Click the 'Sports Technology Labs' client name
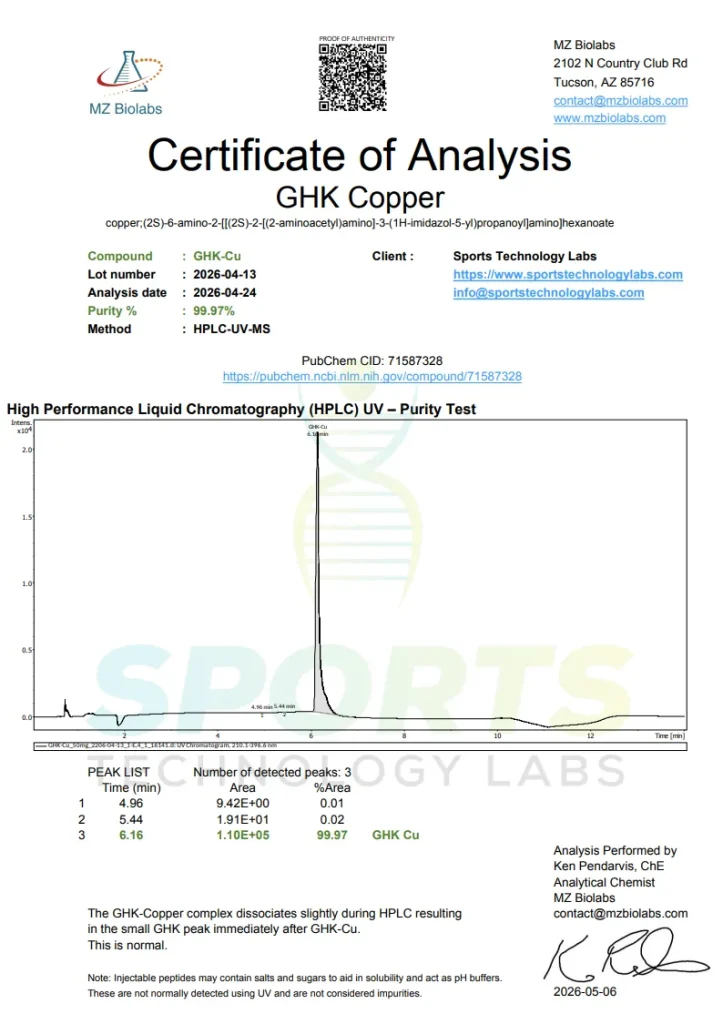The height and width of the screenshot is (1024, 723). [525, 256]
